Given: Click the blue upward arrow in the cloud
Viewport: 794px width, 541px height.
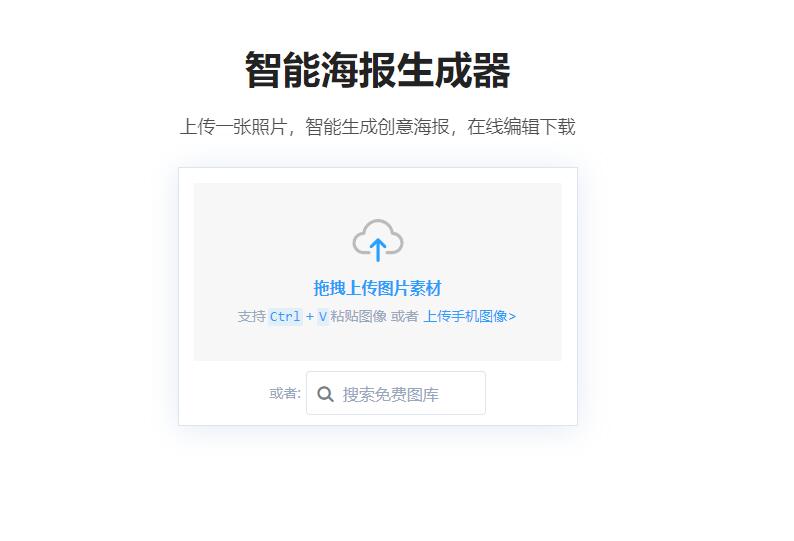Looking at the screenshot, I should 378,250.
